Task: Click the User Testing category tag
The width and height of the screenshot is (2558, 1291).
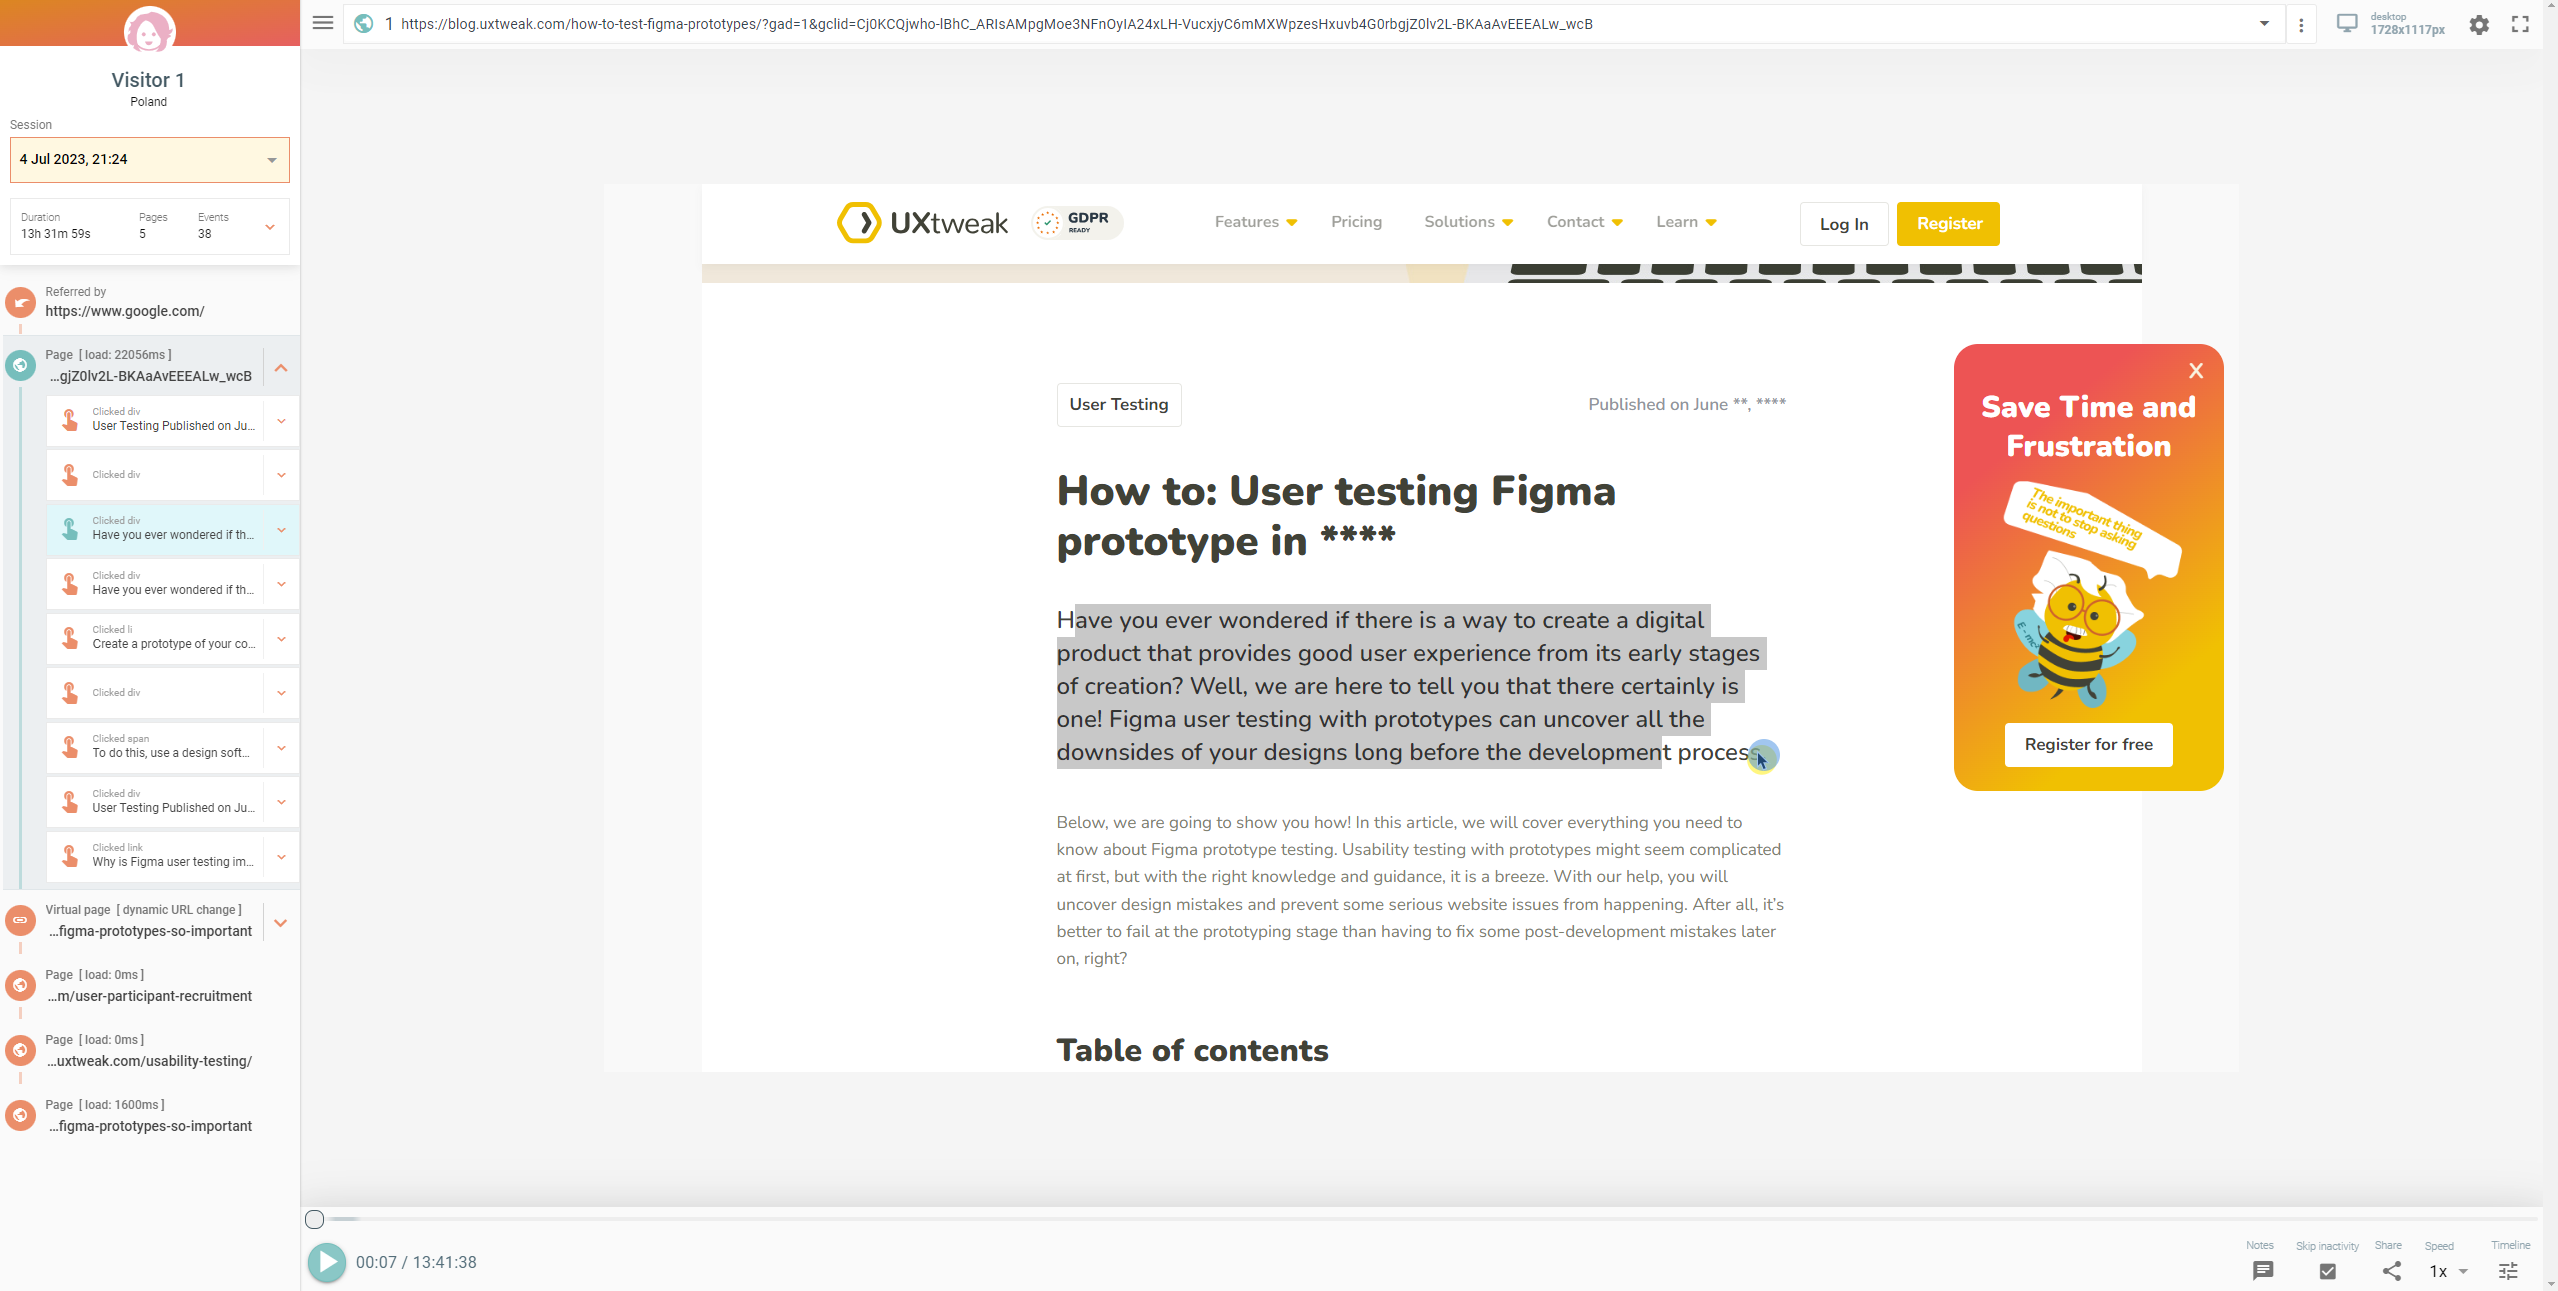Action: (x=1118, y=405)
